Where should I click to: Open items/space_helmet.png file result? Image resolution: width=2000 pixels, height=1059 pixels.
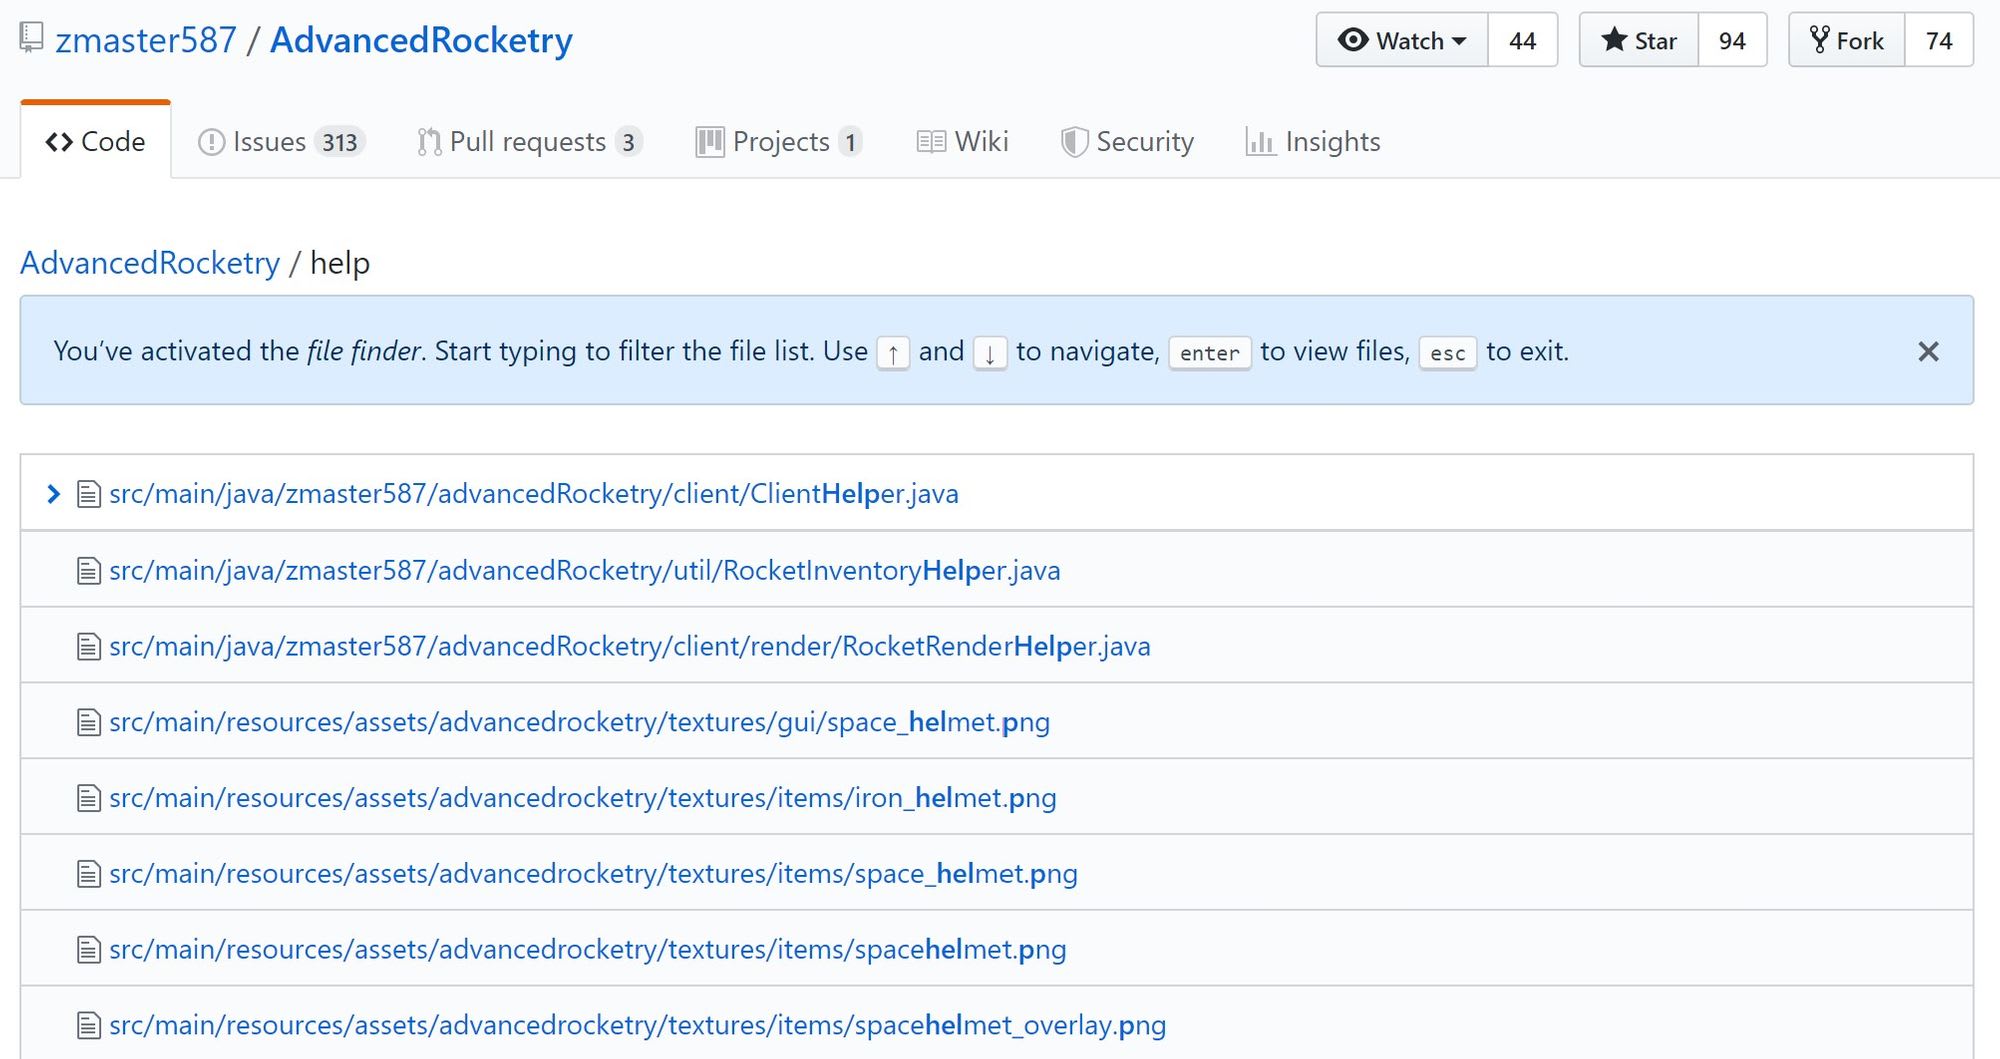tap(593, 874)
